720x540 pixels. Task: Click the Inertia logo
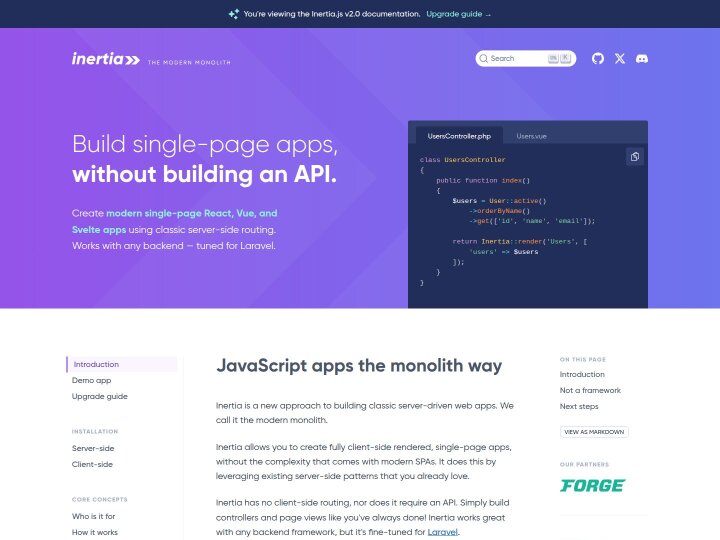[x=106, y=59]
